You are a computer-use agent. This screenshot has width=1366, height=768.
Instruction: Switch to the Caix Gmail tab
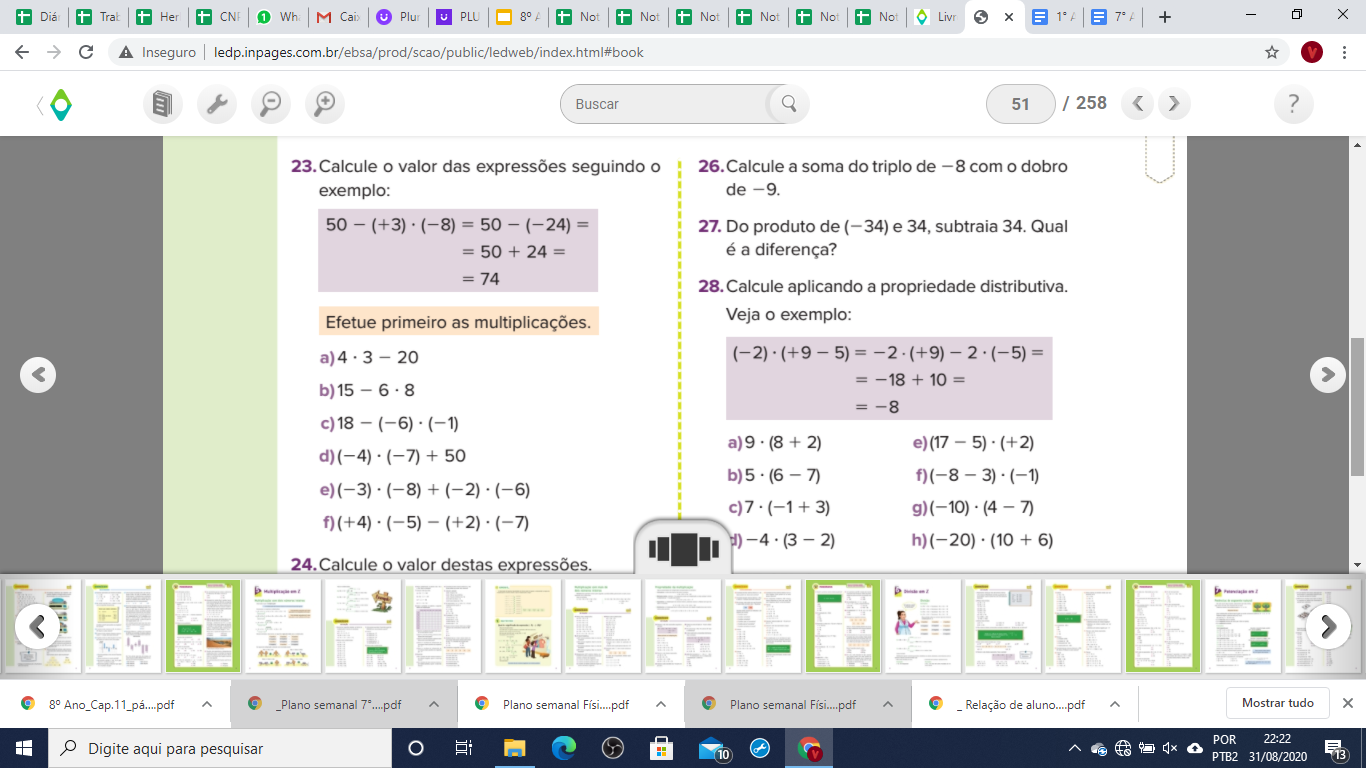pyautogui.click(x=337, y=17)
